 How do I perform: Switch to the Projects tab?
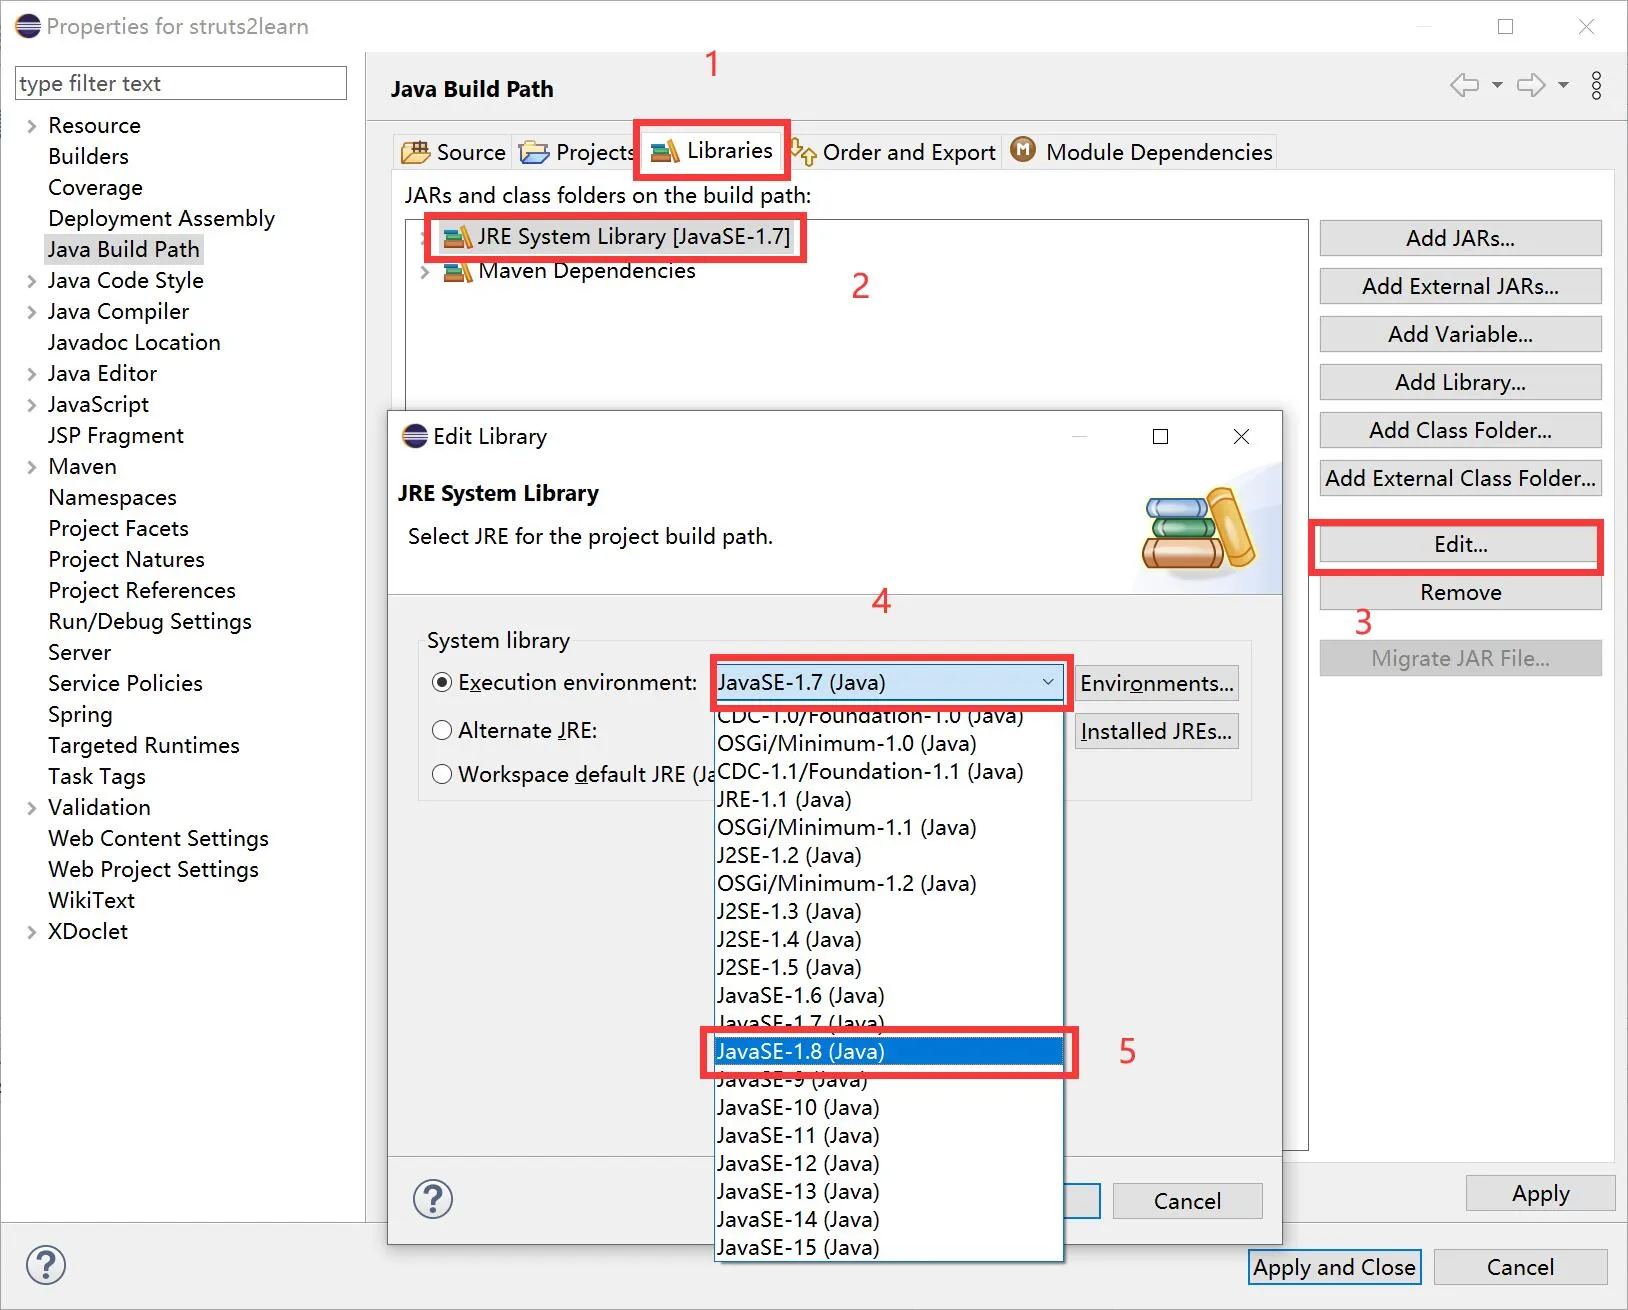pyautogui.click(x=577, y=152)
